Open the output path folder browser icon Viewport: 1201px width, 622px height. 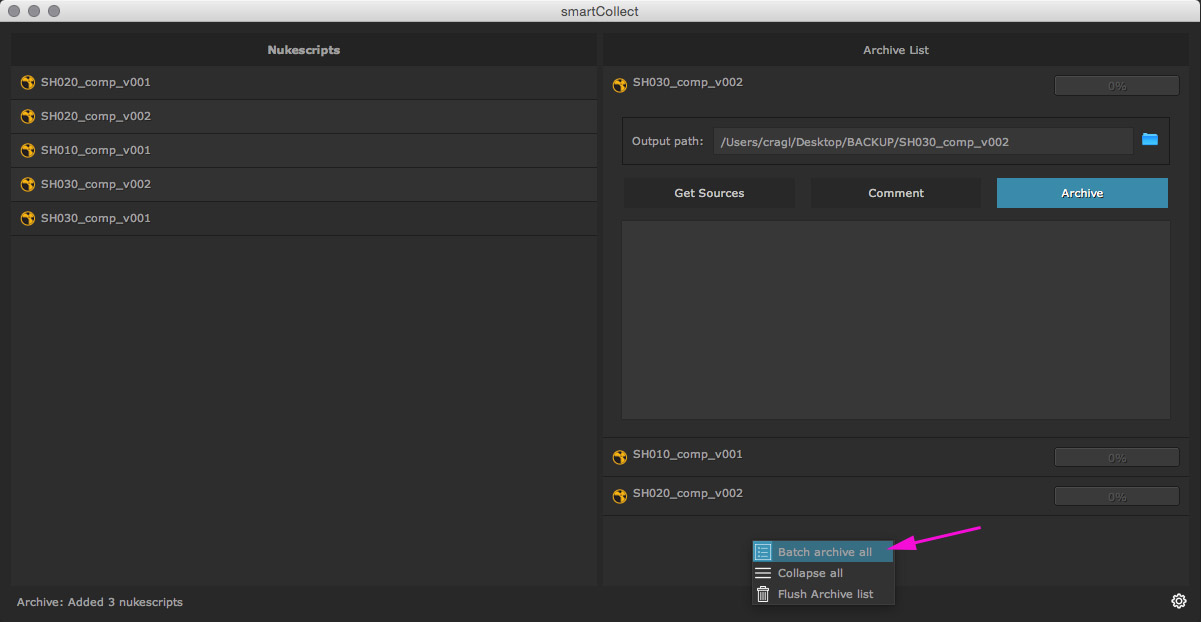pos(1150,140)
